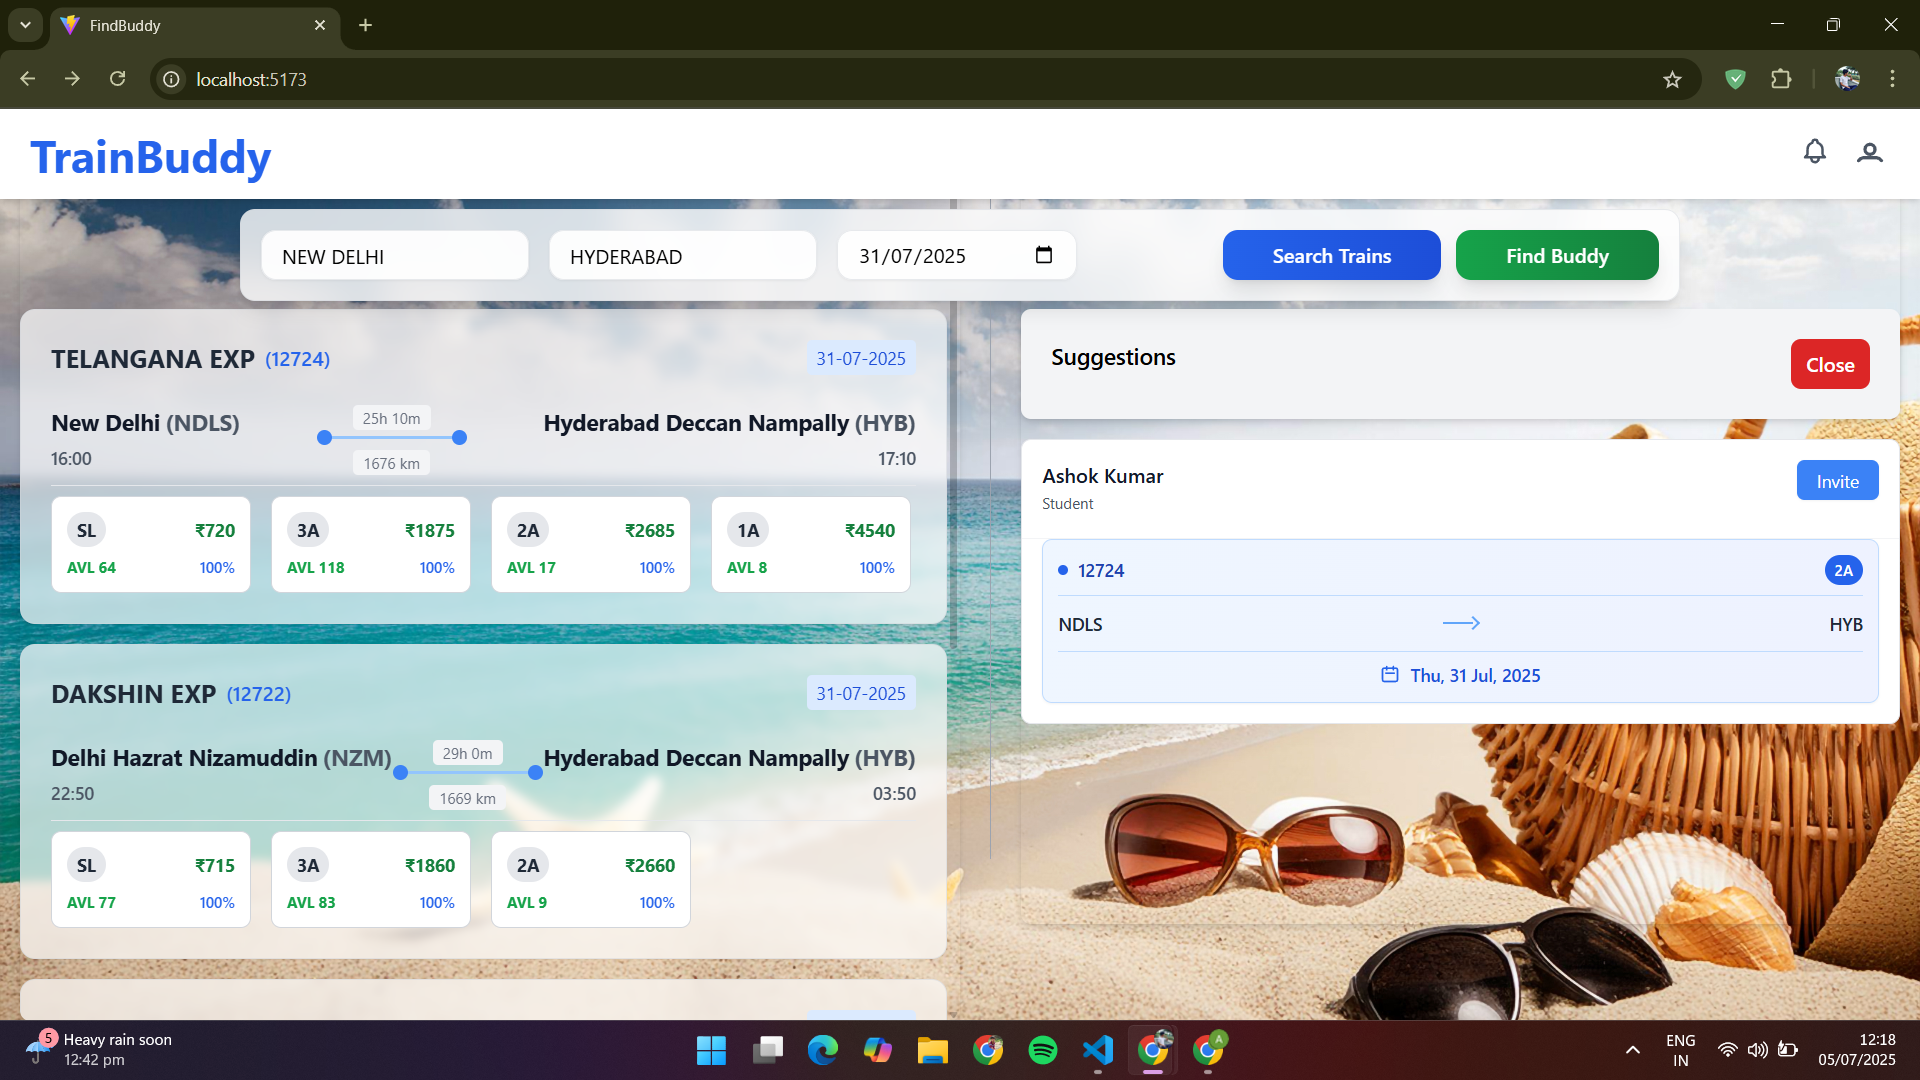Click train number (12724) beside Telangana Exp
The width and height of the screenshot is (1920, 1080).
tap(297, 359)
